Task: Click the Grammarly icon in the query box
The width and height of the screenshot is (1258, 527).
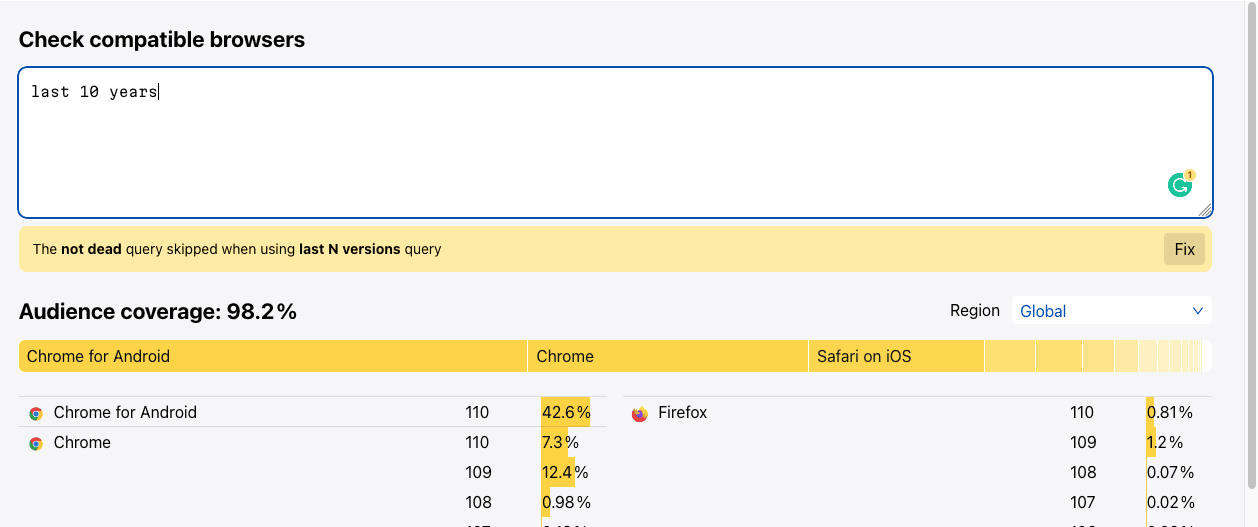Action: [1180, 185]
